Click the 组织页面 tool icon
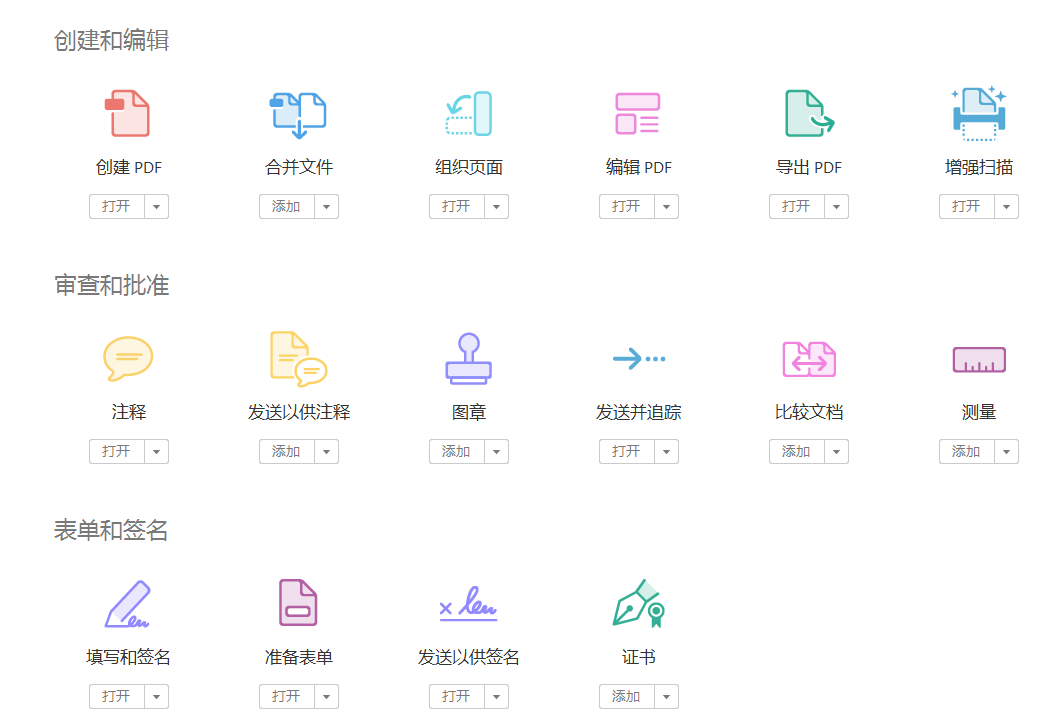Viewport: 1040px width, 712px height. pos(468,112)
